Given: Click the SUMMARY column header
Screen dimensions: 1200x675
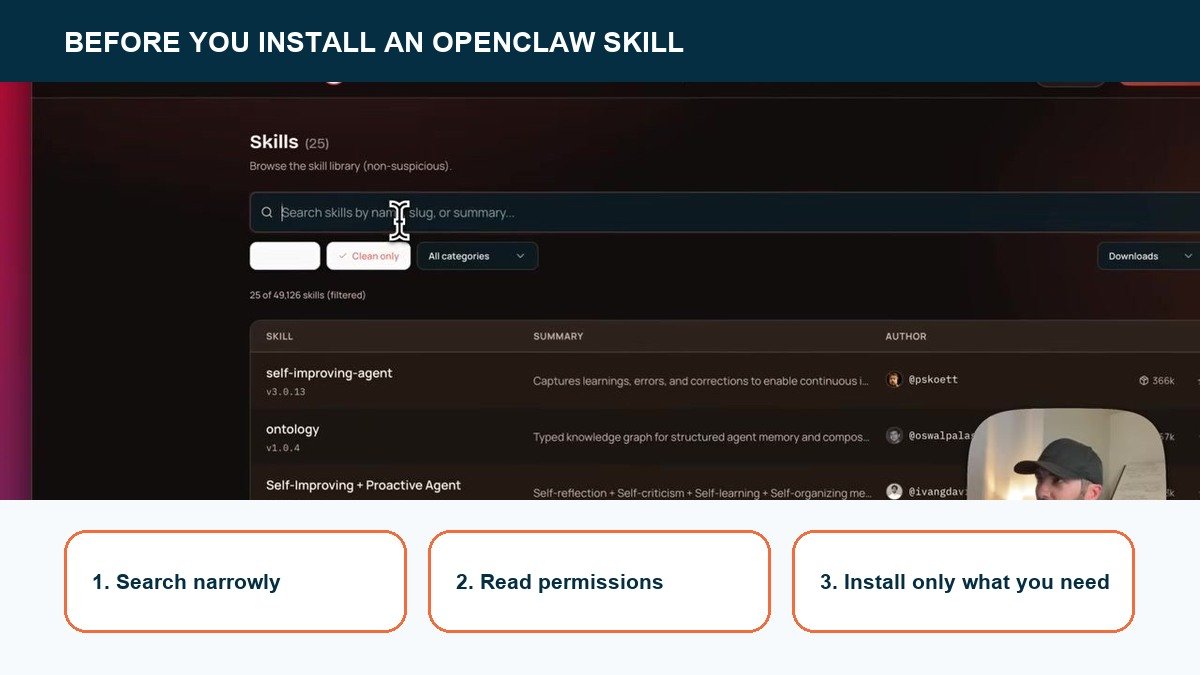Looking at the screenshot, I should 558,336.
